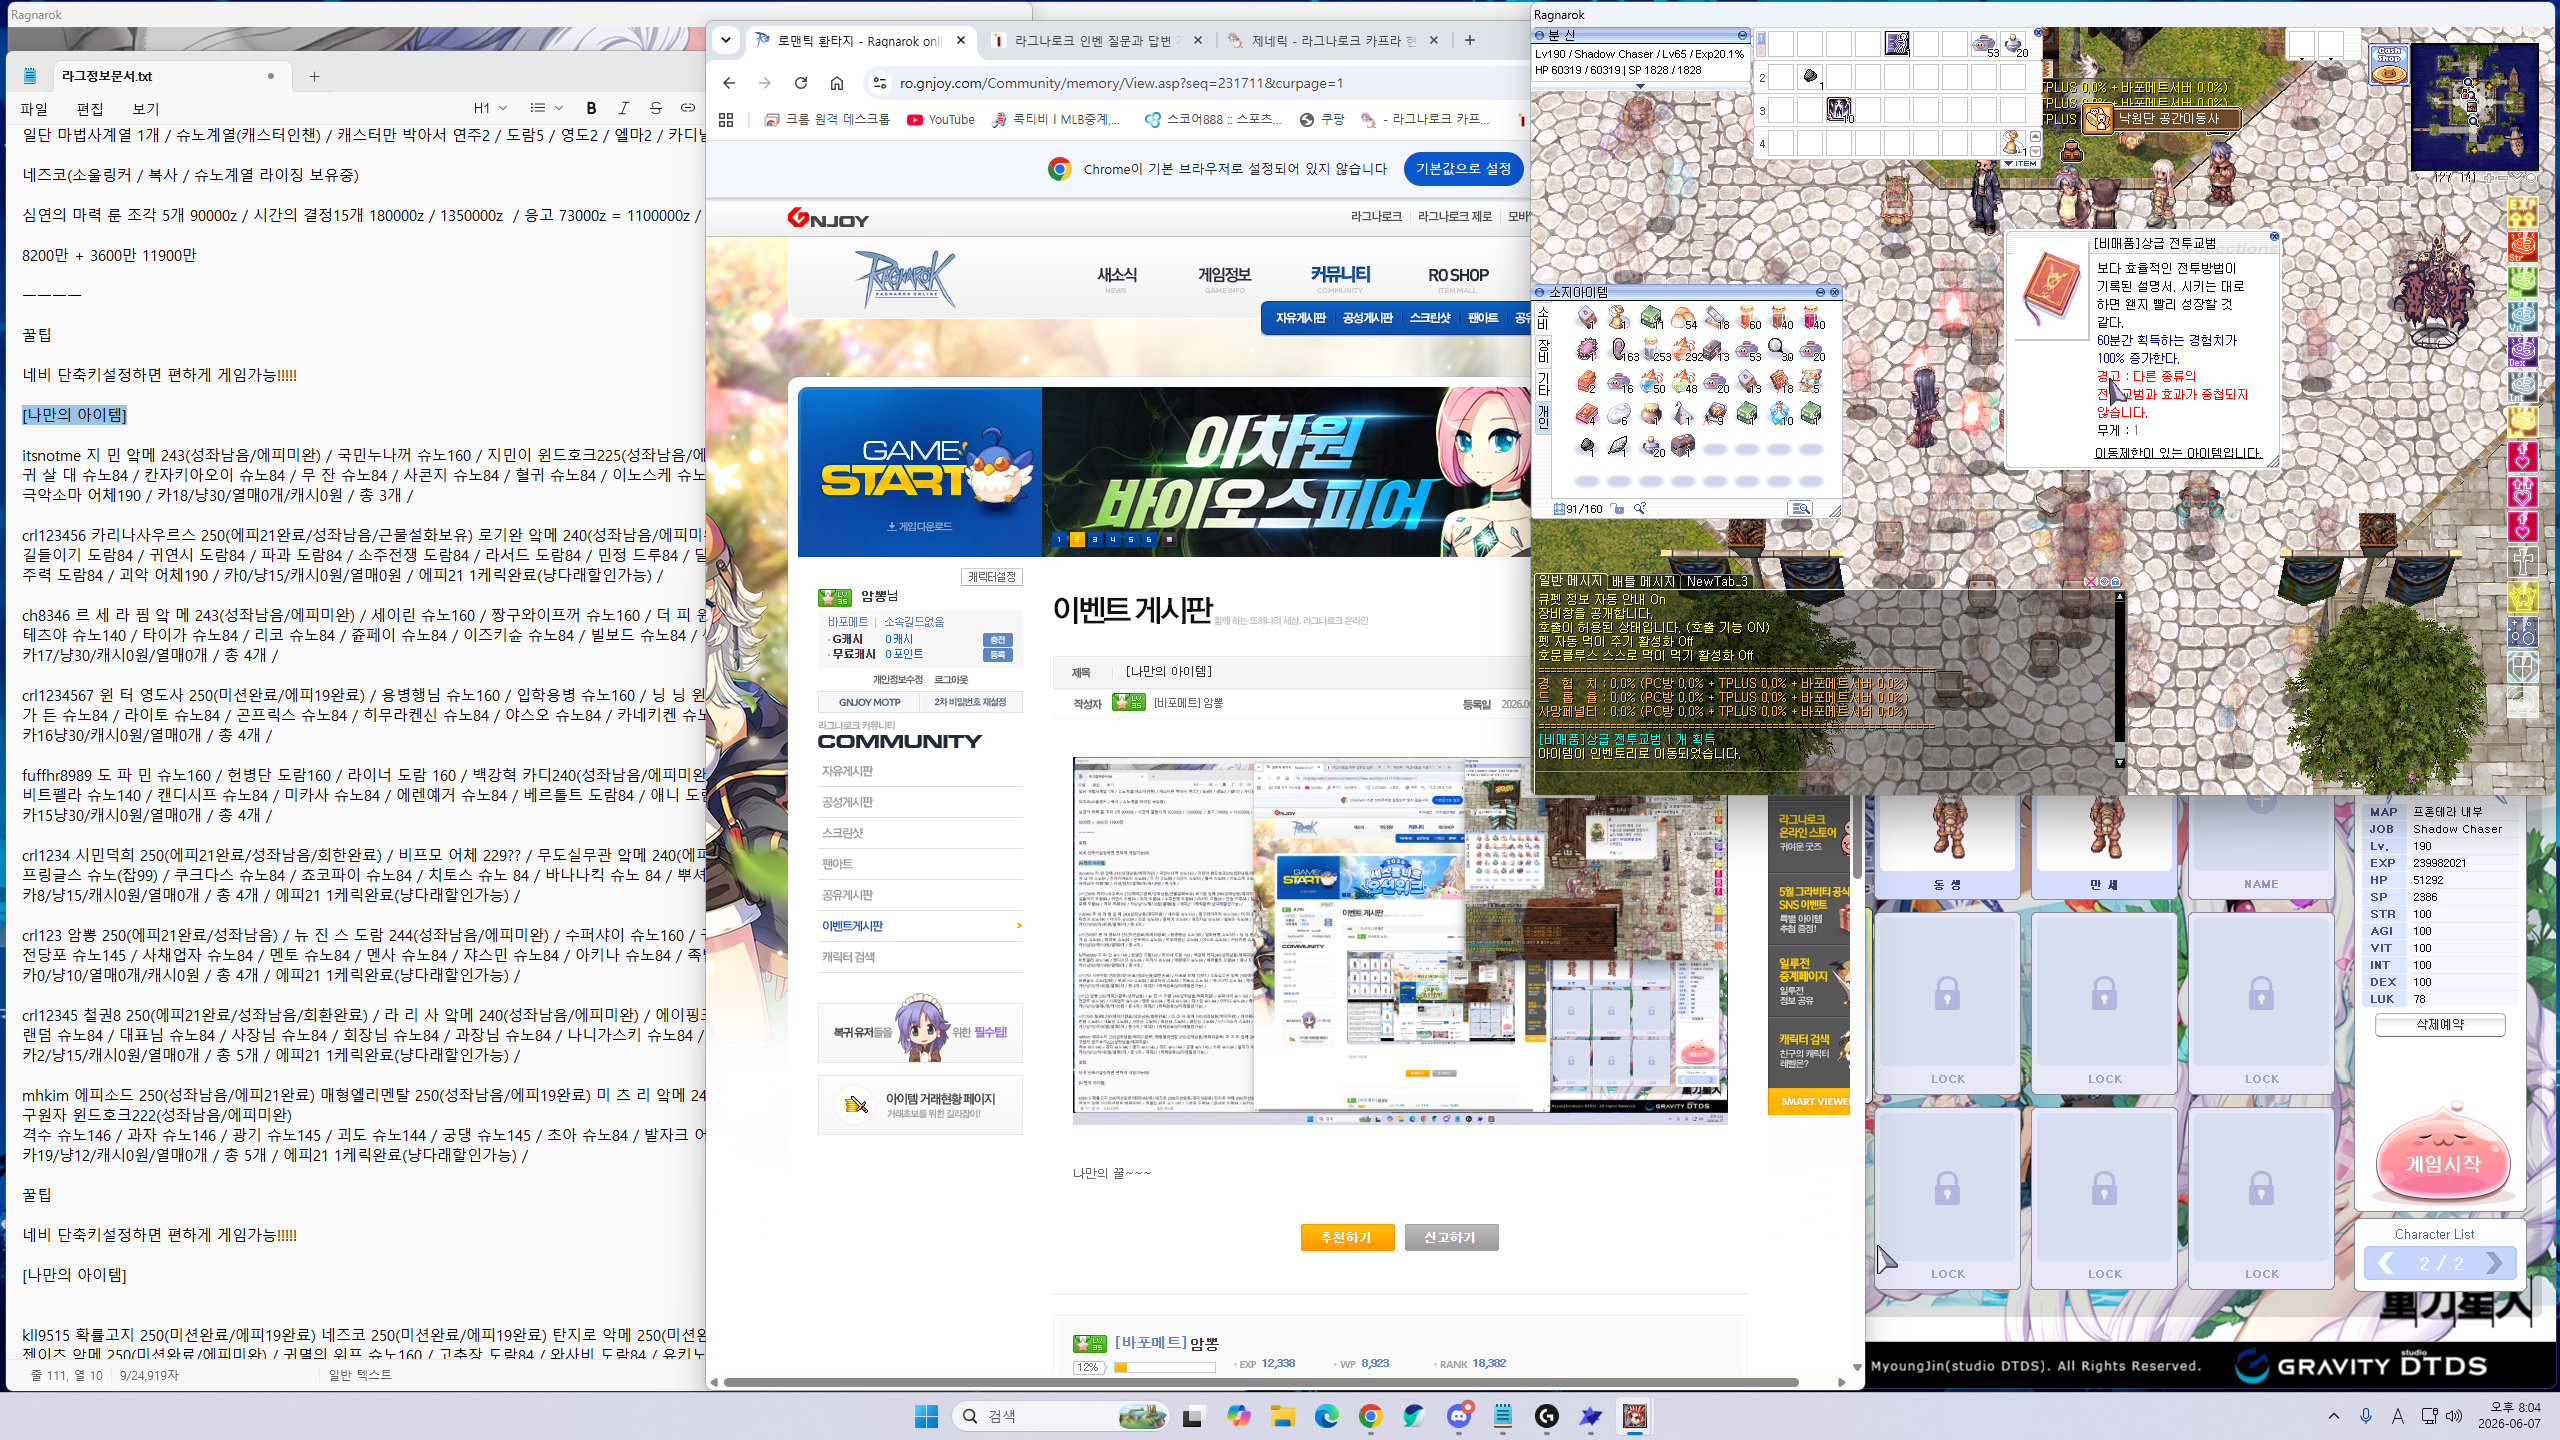The height and width of the screenshot is (1440, 2560).
Task: Click the EXP buff status icon
Action: [x=2522, y=213]
